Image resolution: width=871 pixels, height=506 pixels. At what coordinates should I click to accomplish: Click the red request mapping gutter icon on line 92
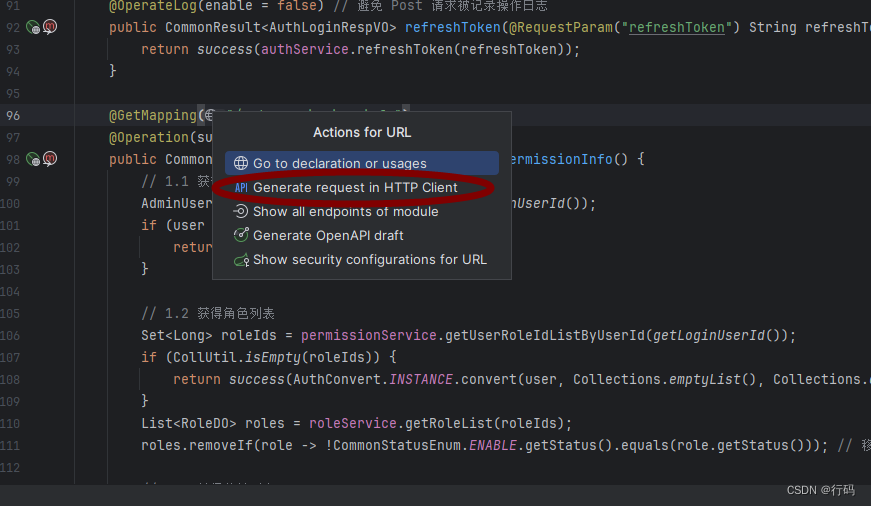50,26
